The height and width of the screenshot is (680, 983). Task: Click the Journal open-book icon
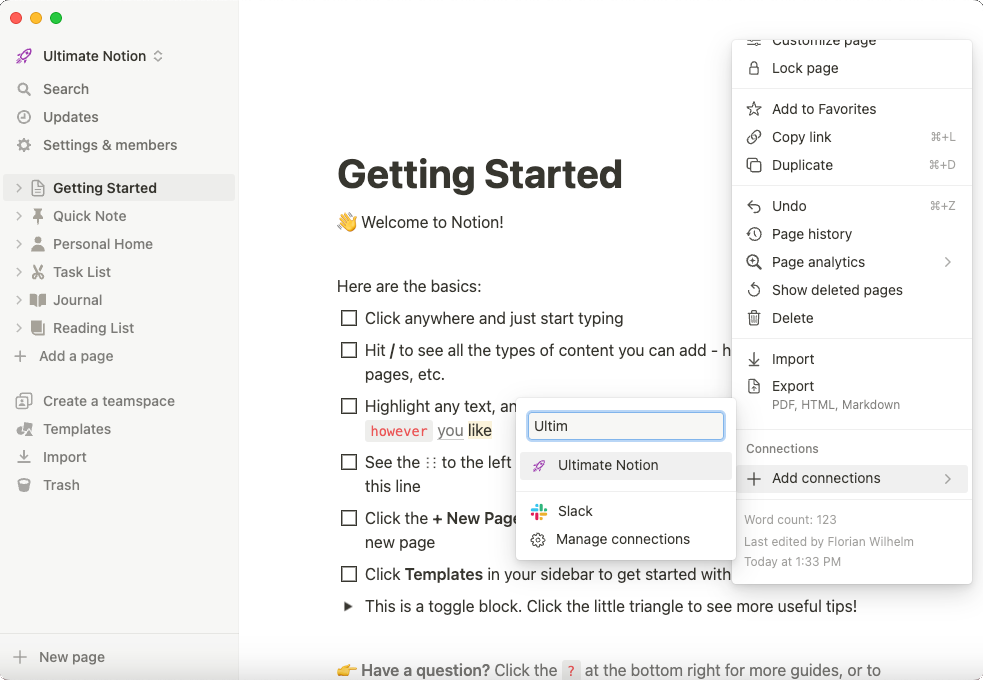[38, 300]
